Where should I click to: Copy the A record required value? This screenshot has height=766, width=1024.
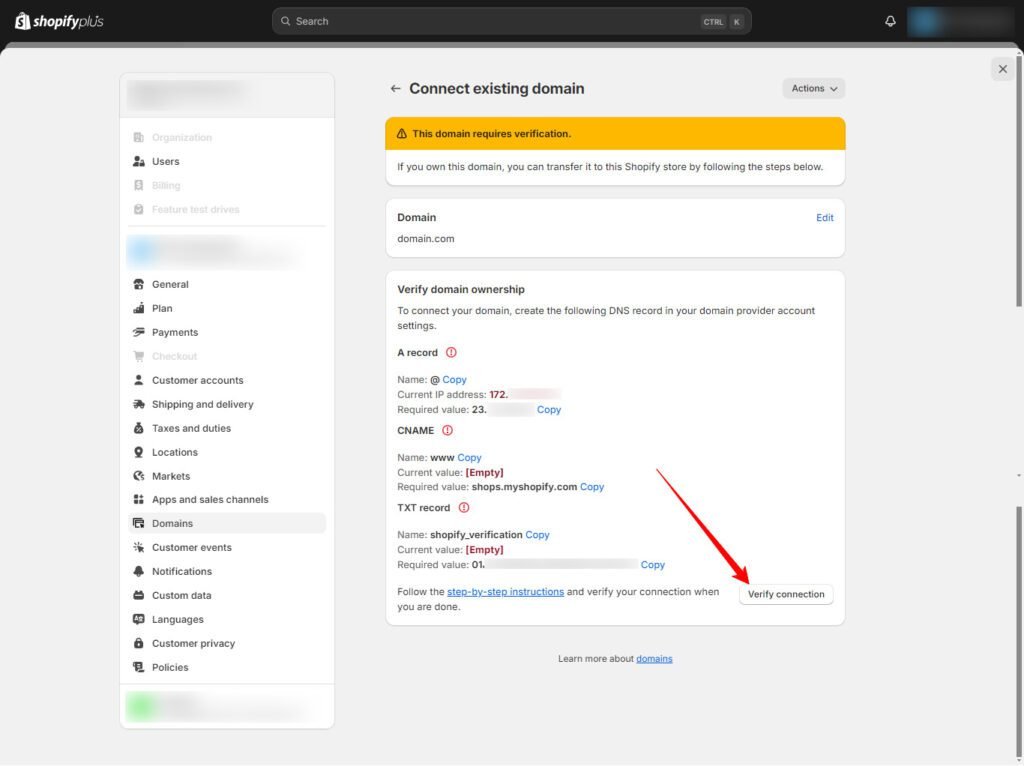(x=549, y=409)
